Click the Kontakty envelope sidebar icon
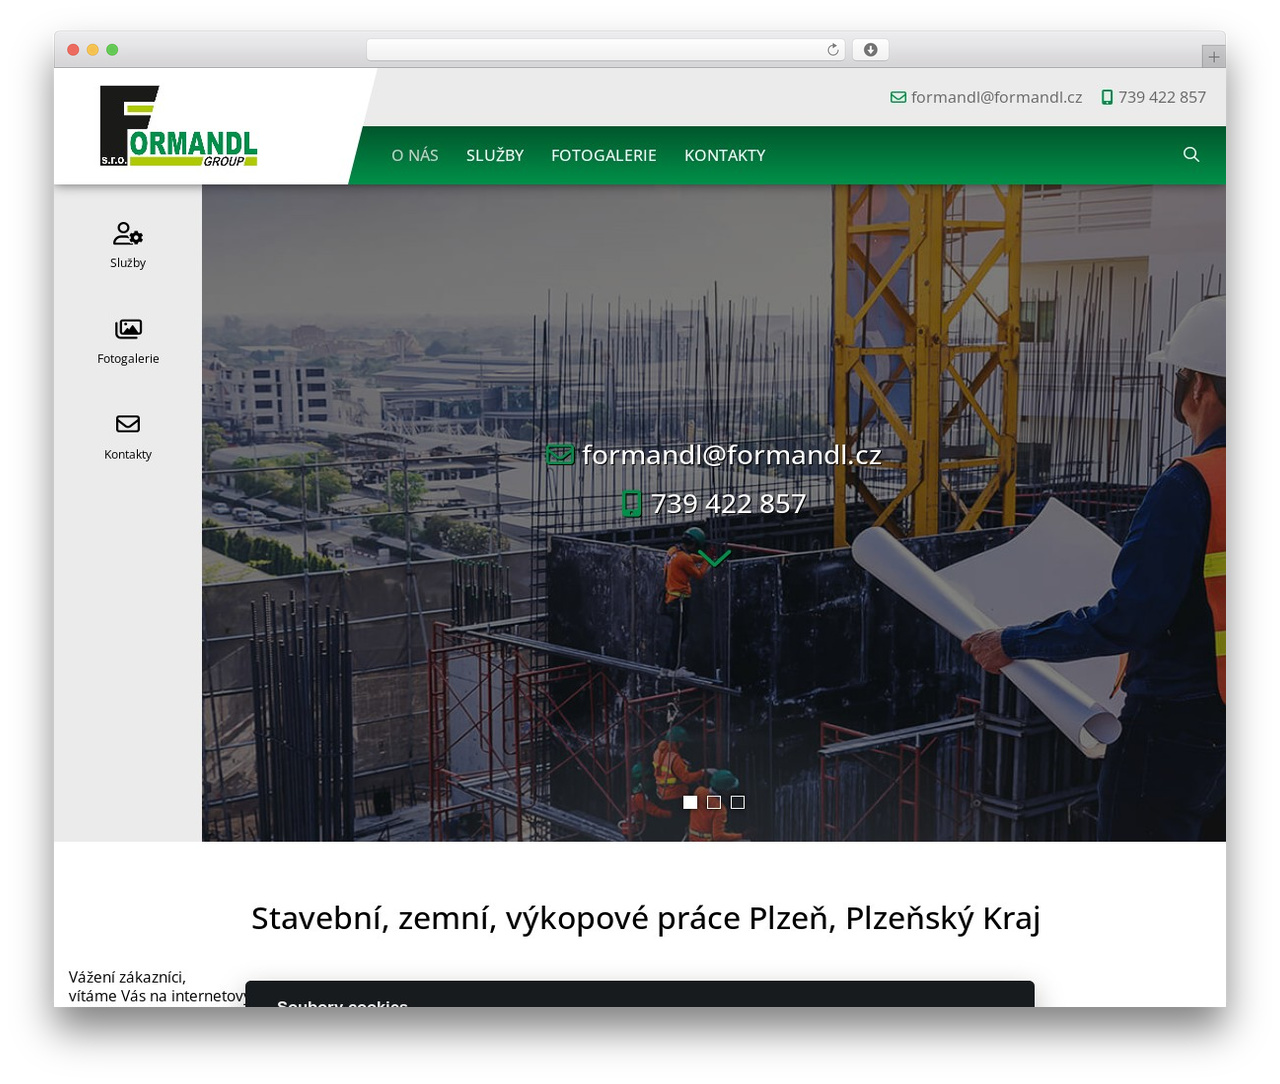This screenshot has width=1280, height=1084. tap(128, 424)
